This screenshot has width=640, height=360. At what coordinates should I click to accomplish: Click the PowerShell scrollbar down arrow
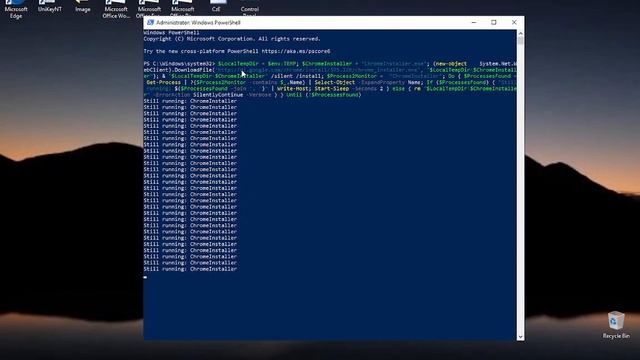tap(520, 337)
